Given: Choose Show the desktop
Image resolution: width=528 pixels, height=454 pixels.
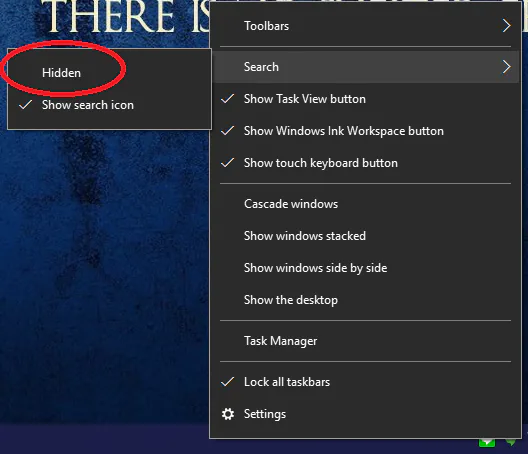Looking at the screenshot, I should tap(366, 300).
